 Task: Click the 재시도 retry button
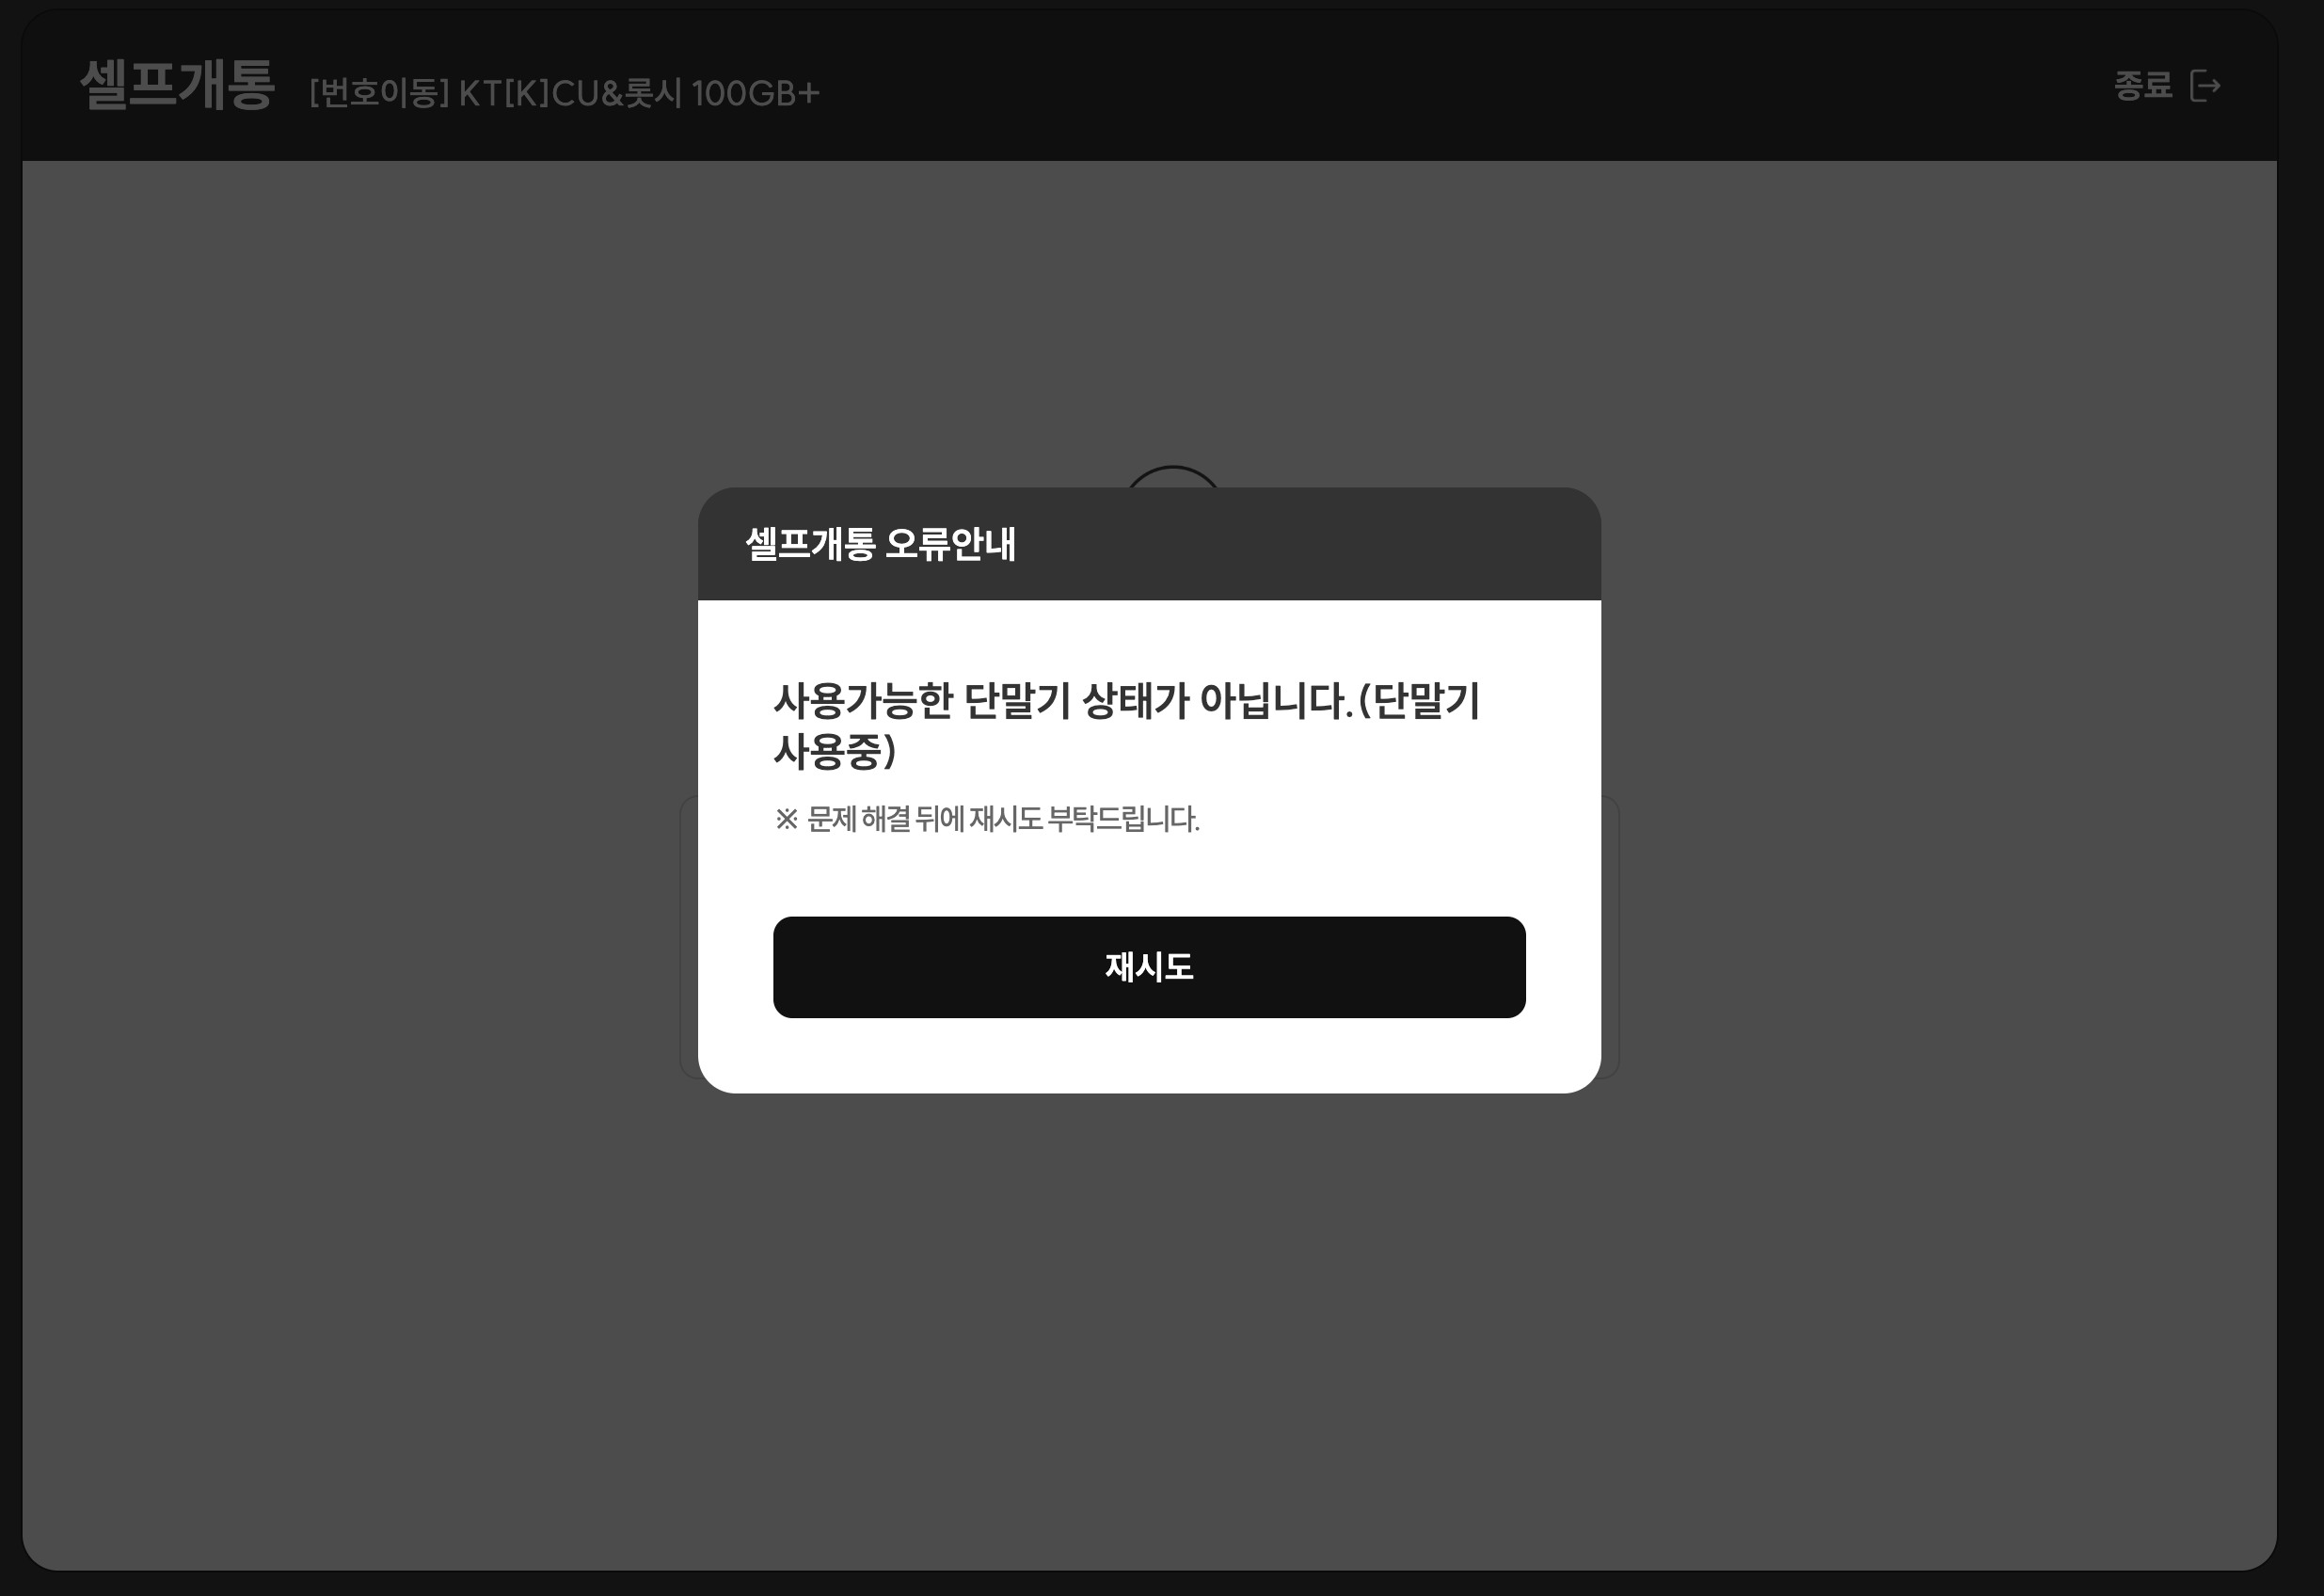point(1149,967)
